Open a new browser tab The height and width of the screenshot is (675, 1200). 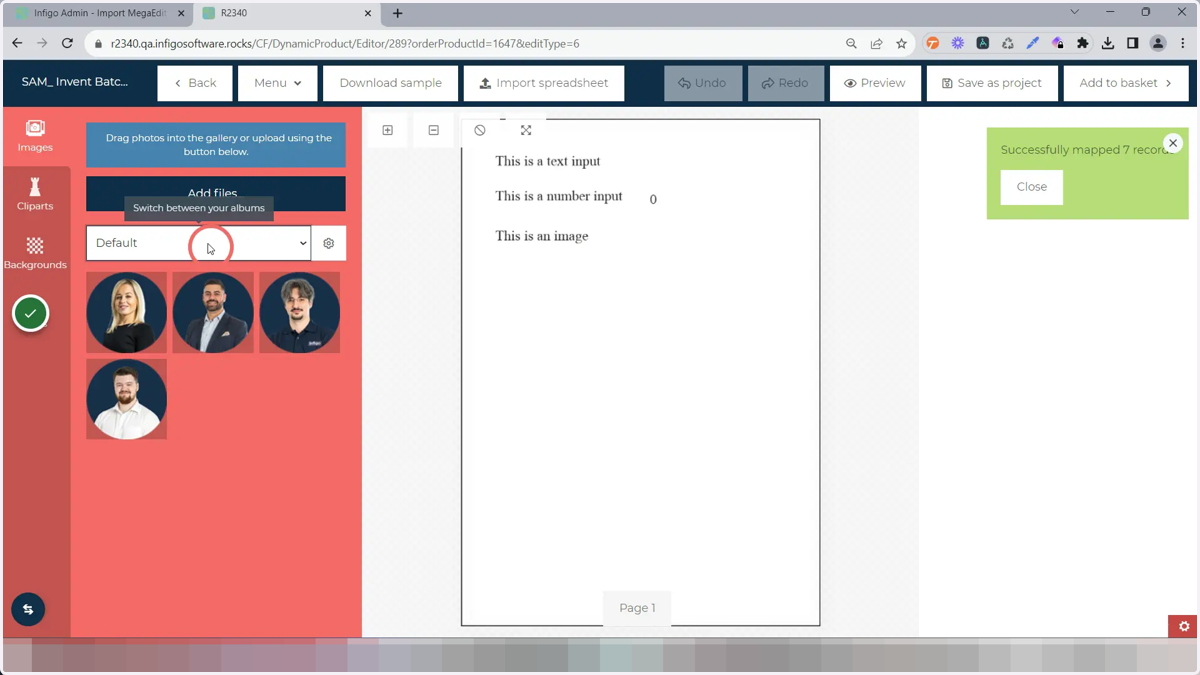(x=398, y=13)
